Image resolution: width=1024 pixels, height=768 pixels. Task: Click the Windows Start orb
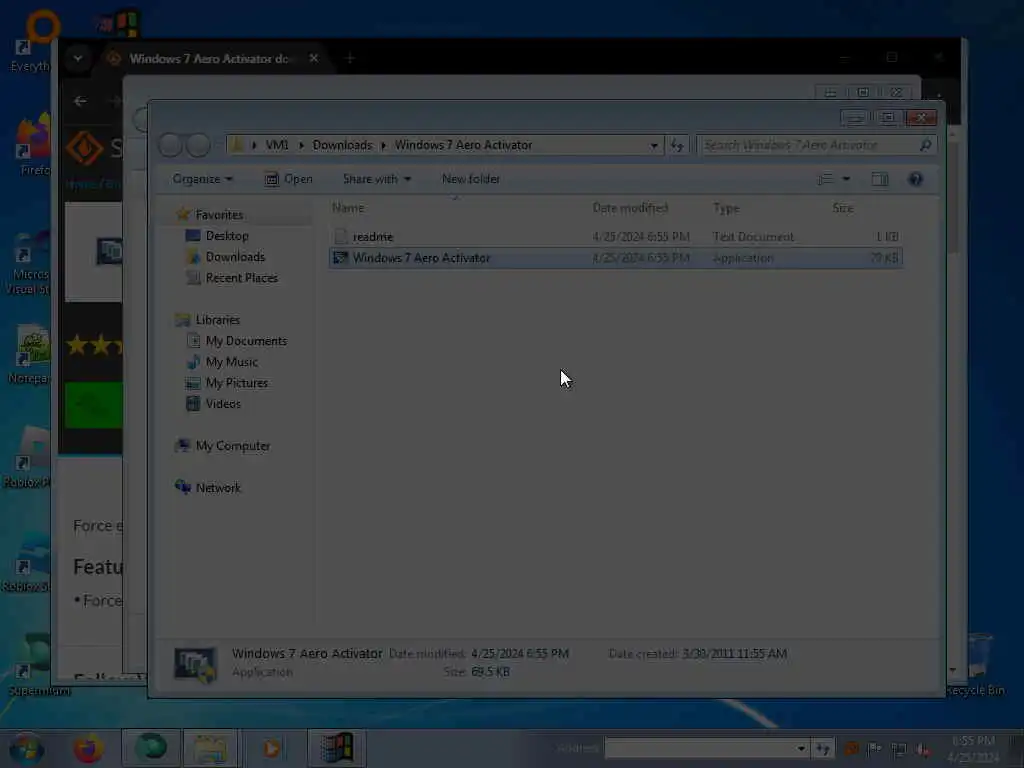[x=26, y=748]
